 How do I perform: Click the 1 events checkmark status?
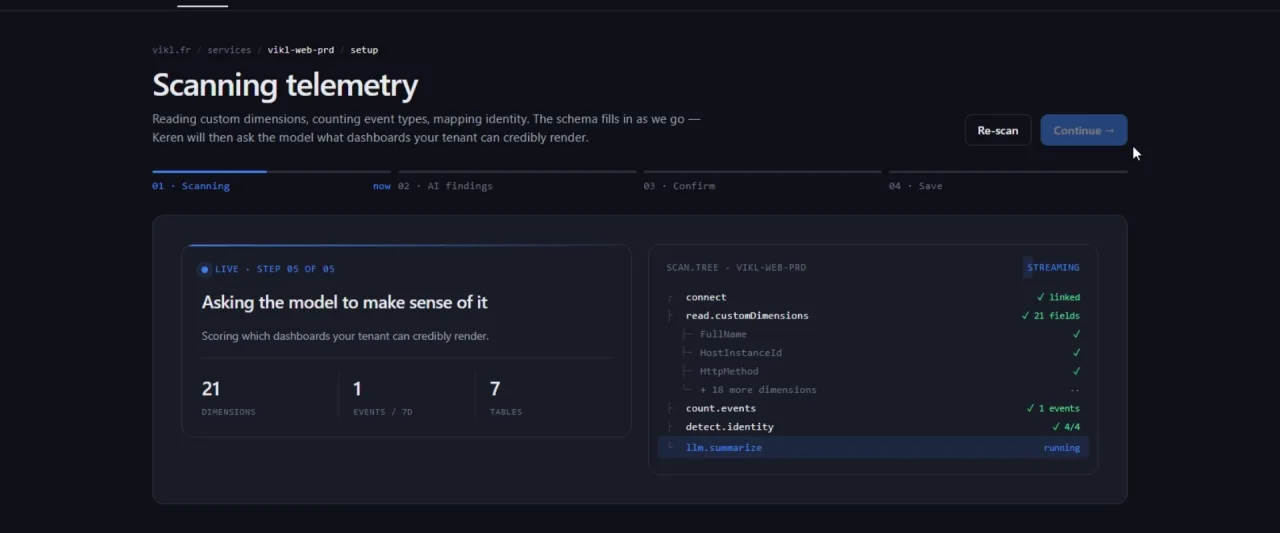1053,408
